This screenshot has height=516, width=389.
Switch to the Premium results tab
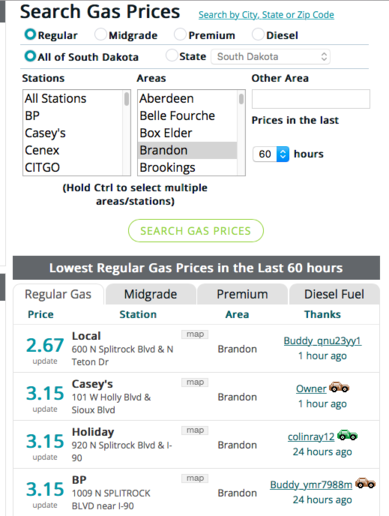tap(242, 294)
